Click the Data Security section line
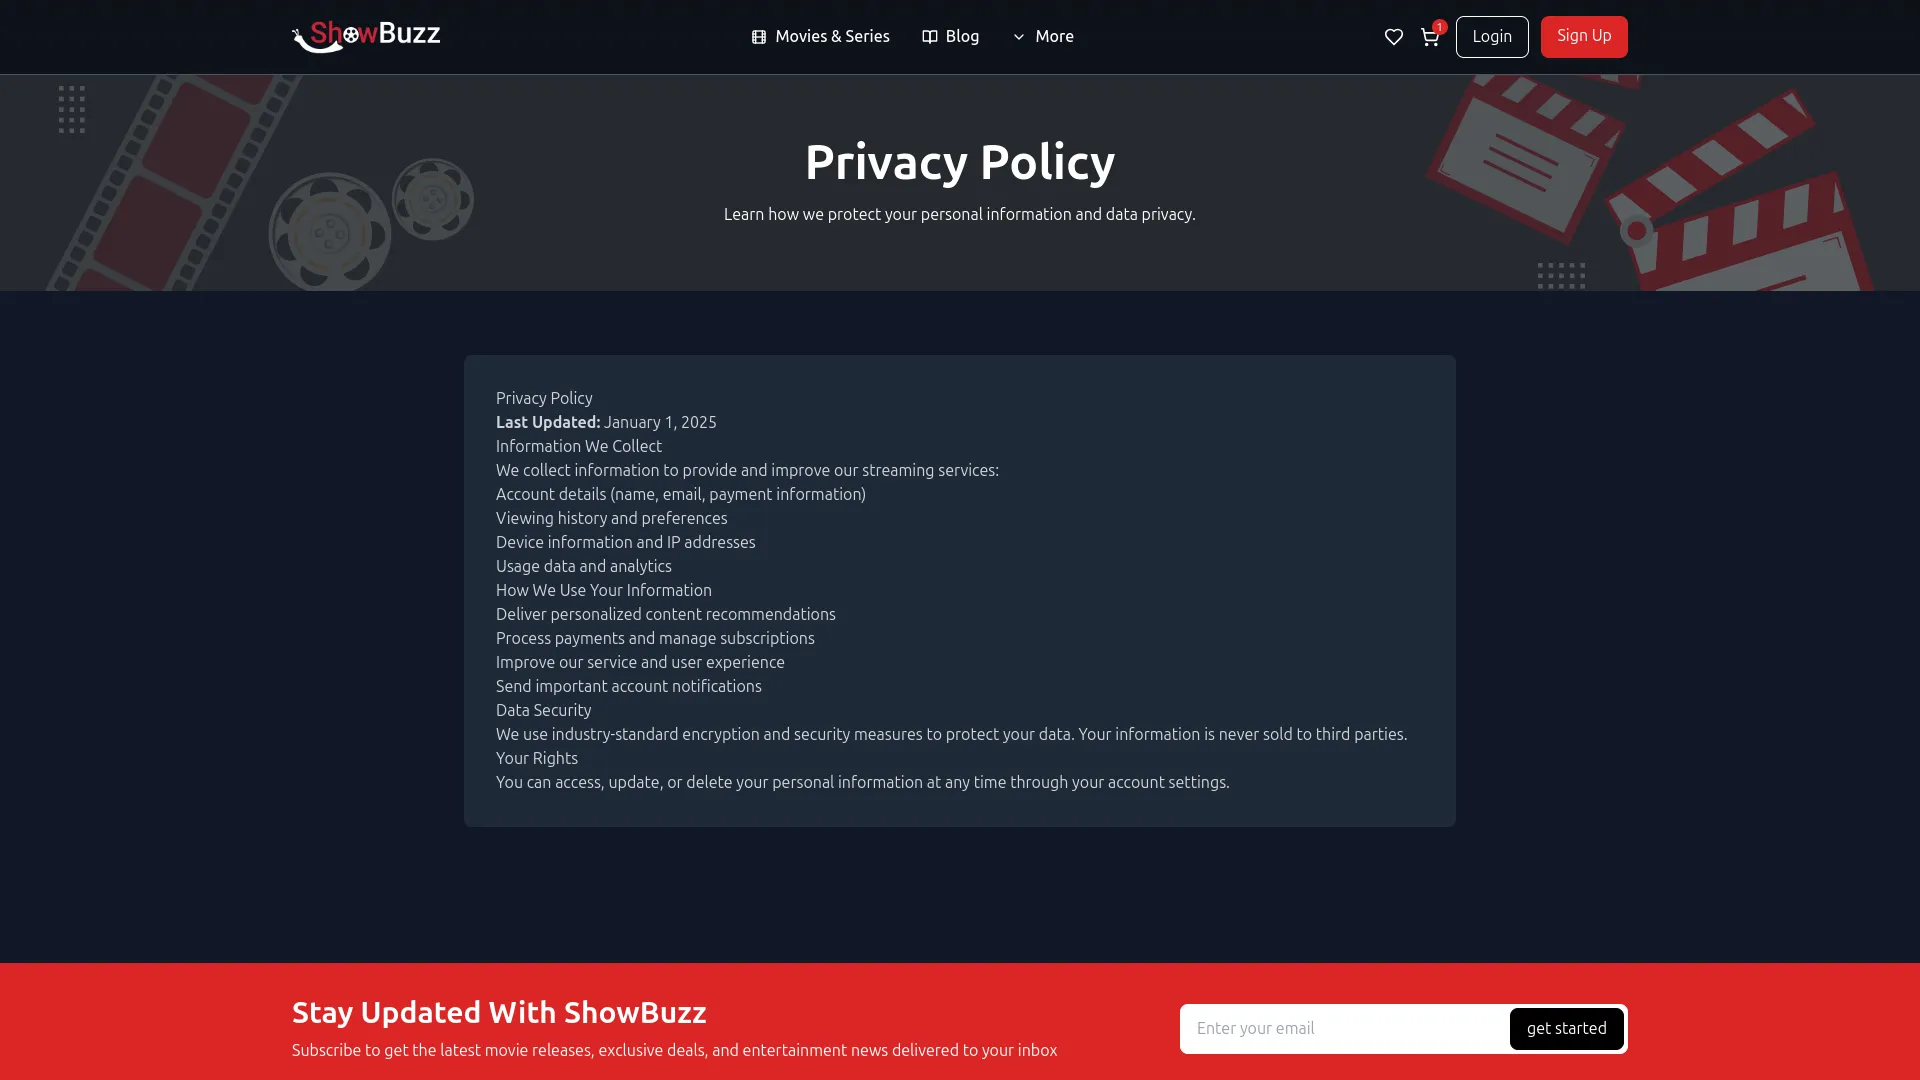 543,711
